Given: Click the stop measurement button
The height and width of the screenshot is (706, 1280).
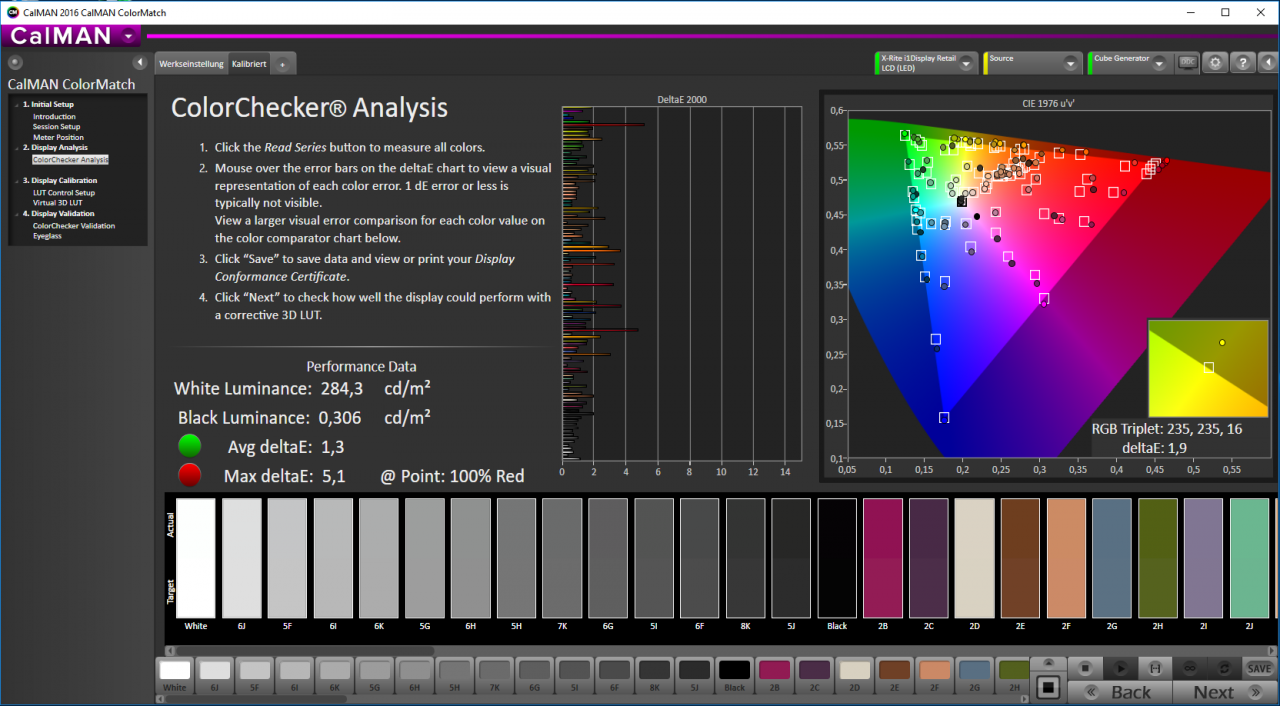Looking at the screenshot, I should pos(1084,668).
